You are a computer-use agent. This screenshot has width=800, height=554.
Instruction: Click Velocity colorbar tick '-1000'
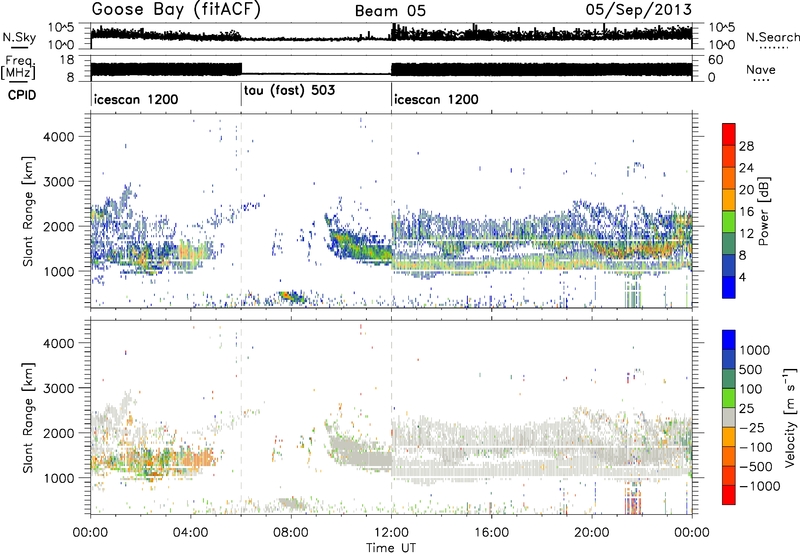point(759,486)
